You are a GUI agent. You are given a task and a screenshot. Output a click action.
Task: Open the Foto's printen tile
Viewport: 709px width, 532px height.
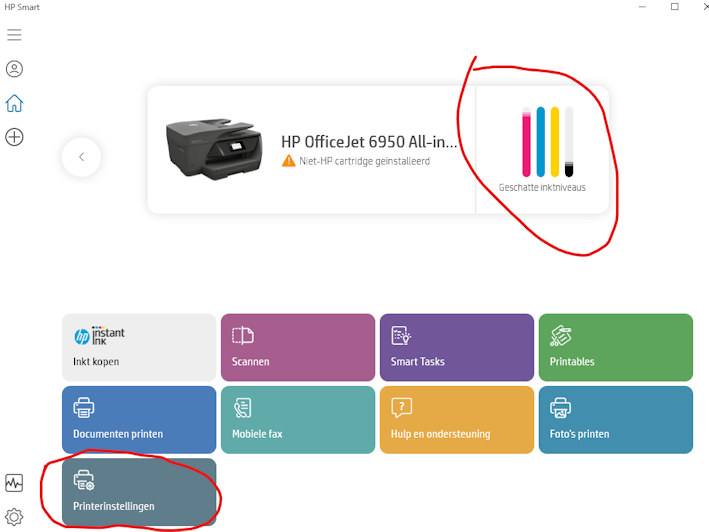(616, 420)
